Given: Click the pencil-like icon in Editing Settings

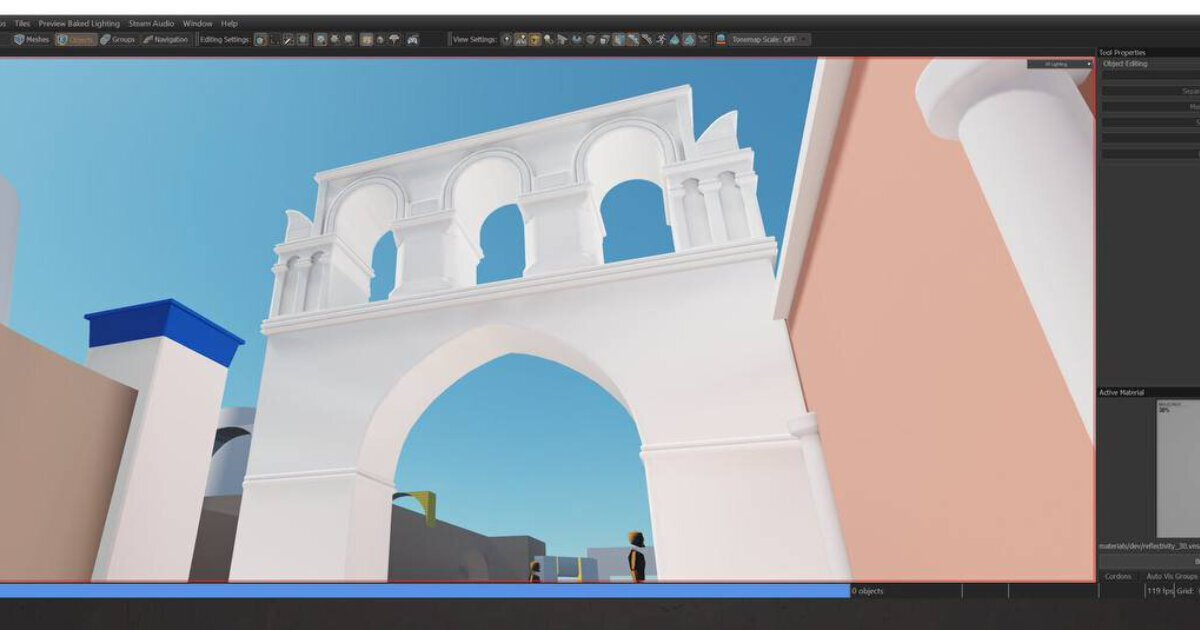Looking at the screenshot, I should pyautogui.click(x=288, y=40).
